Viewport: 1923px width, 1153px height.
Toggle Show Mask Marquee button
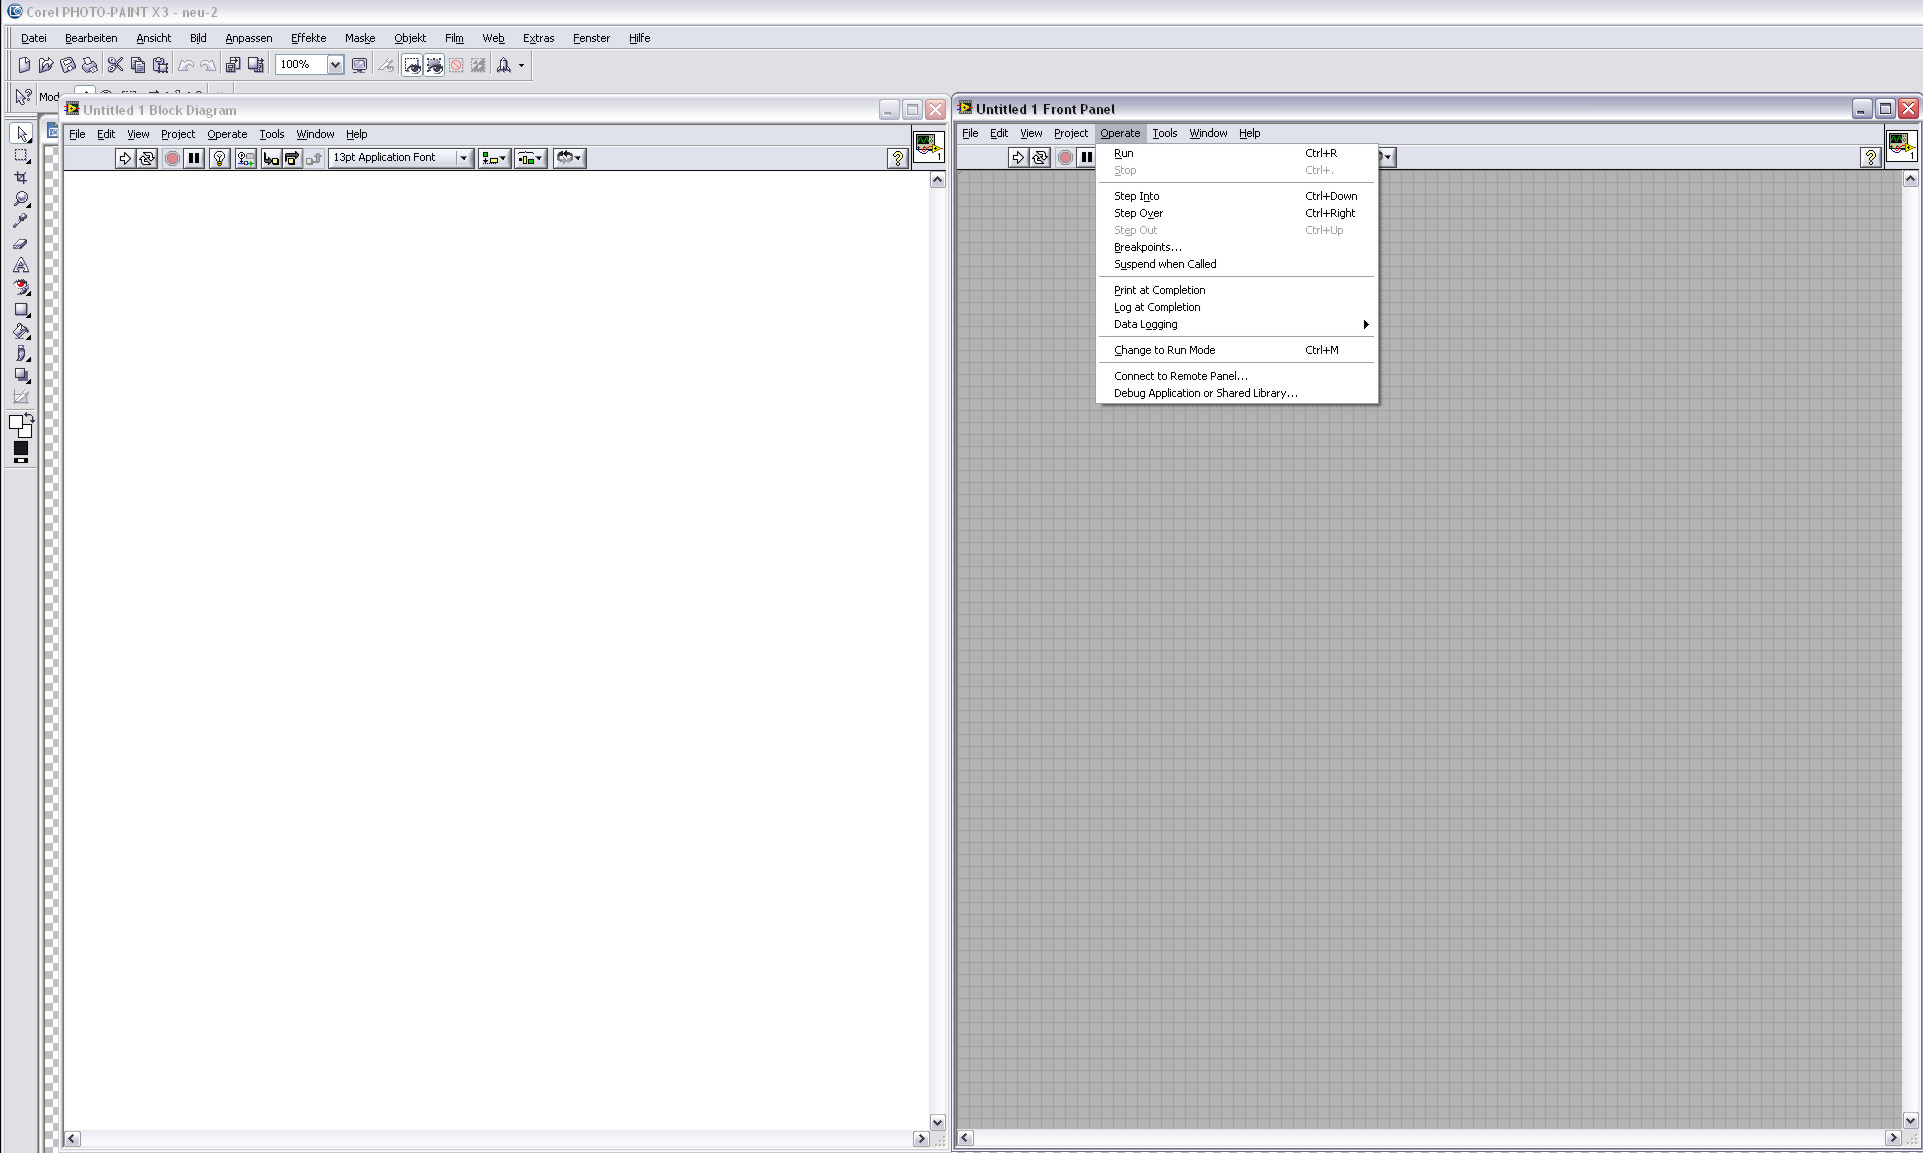(x=412, y=65)
